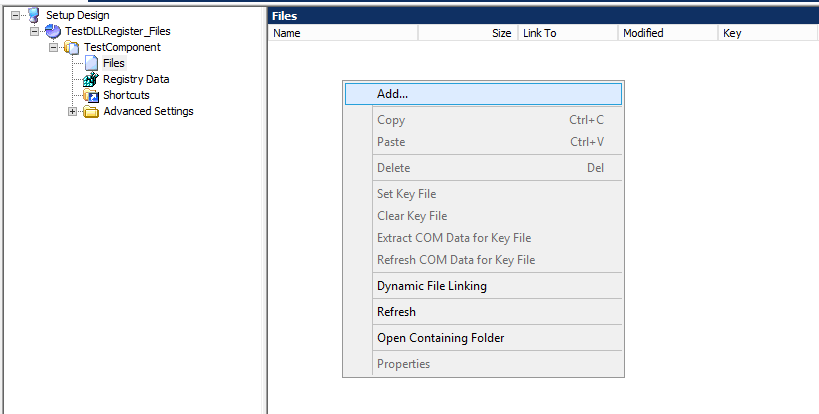Expand the Advanced Settings node
The width and height of the screenshot is (819, 414).
pyautogui.click(x=73, y=112)
